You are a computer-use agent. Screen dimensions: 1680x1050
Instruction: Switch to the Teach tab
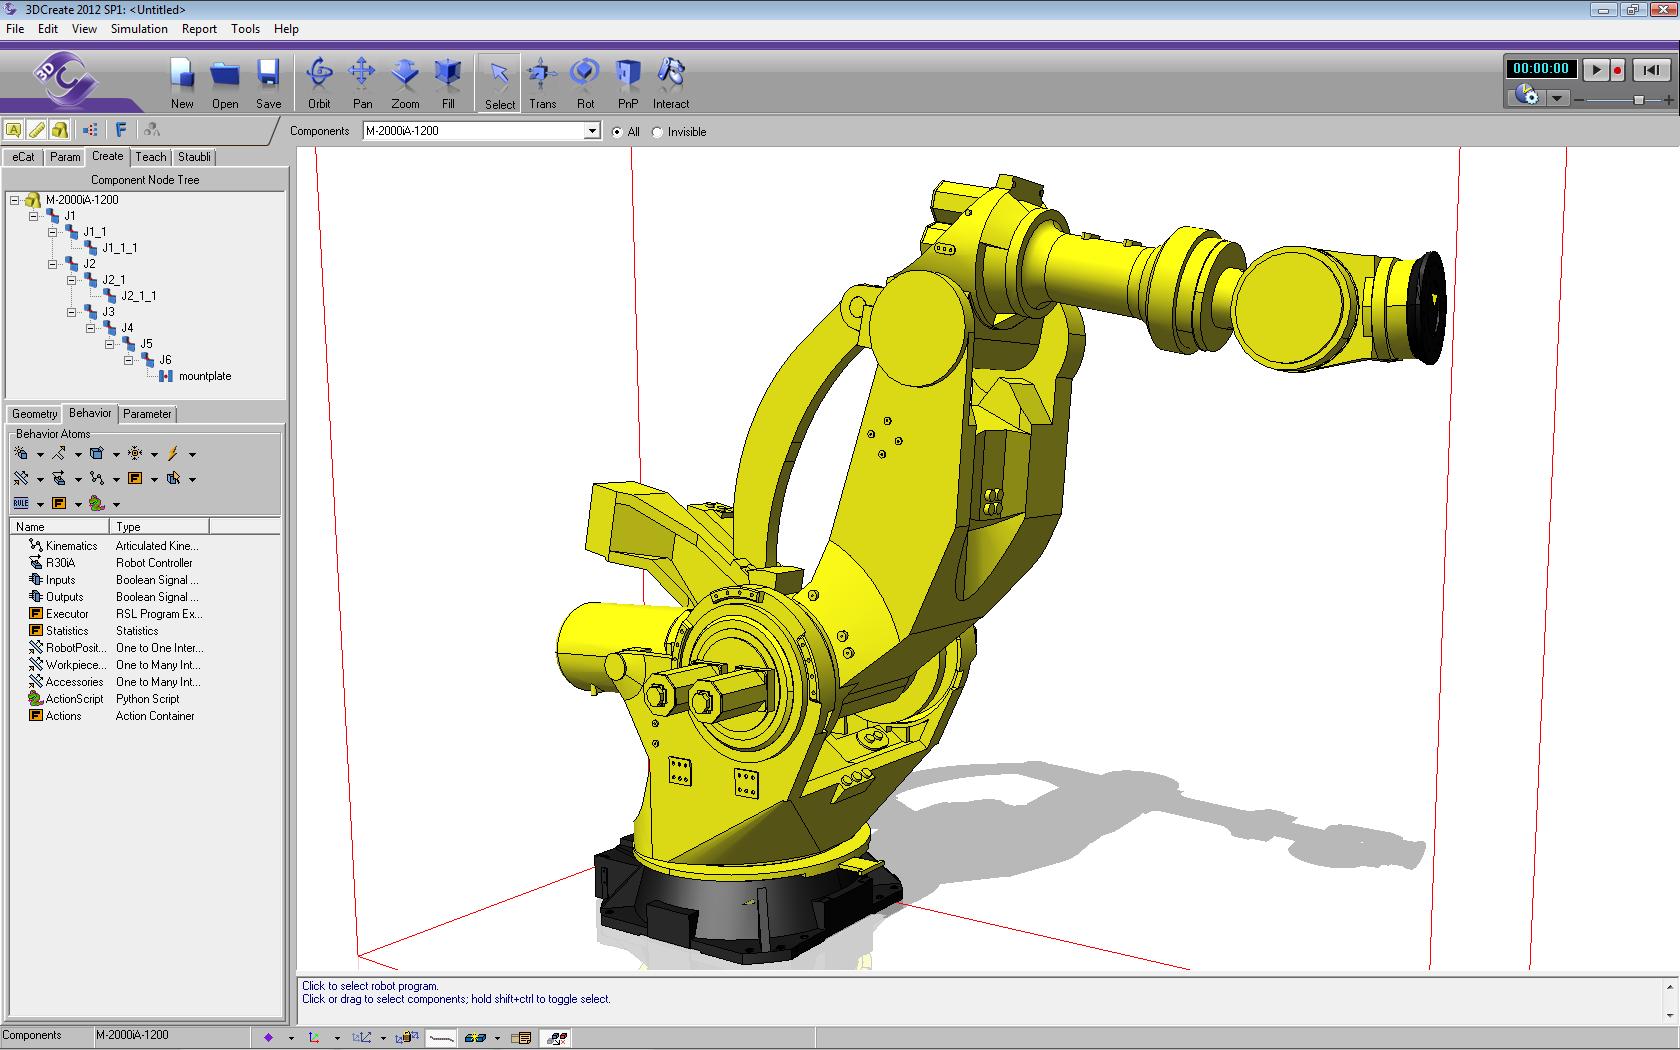(x=151, y=157)
